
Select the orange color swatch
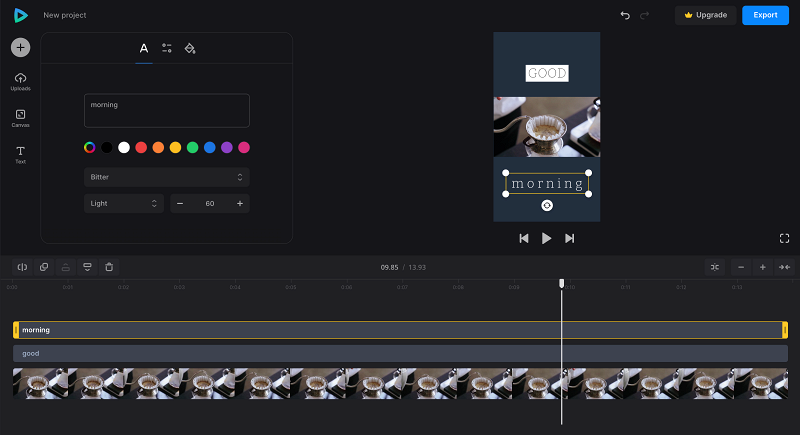click(158, 147)
